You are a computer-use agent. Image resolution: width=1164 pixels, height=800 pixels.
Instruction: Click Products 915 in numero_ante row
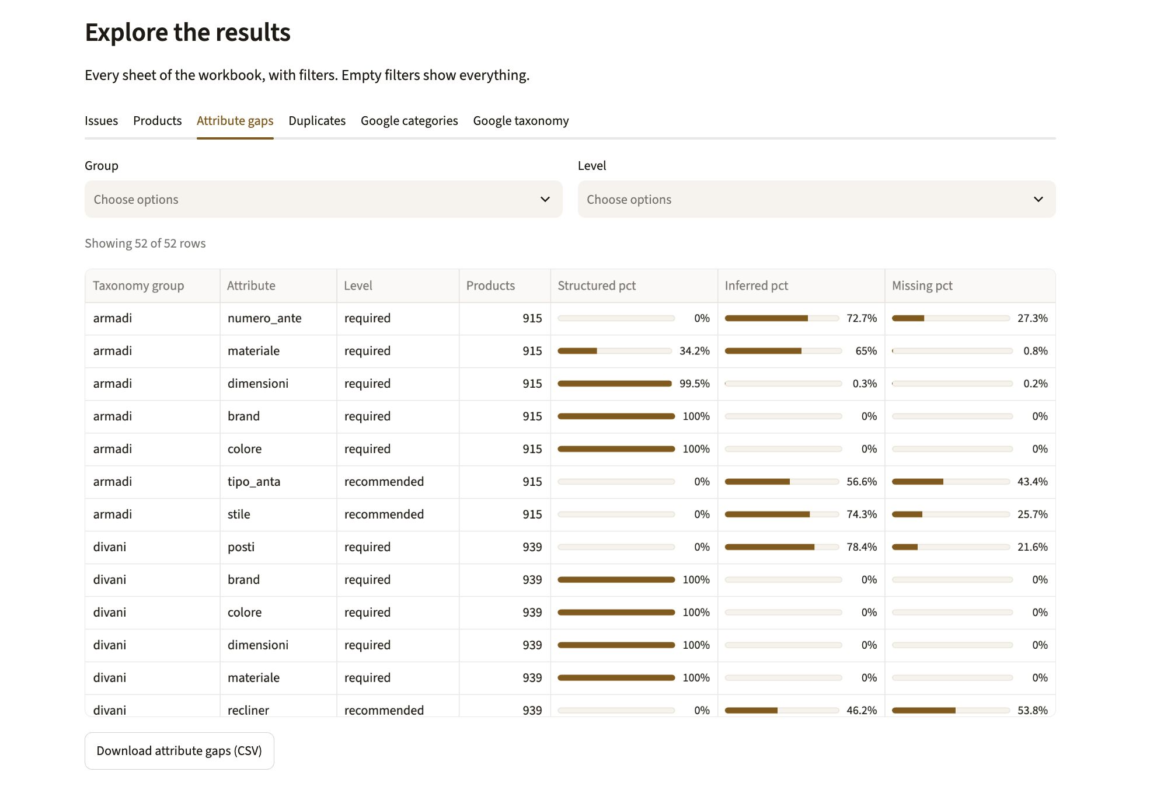[532, 318]
